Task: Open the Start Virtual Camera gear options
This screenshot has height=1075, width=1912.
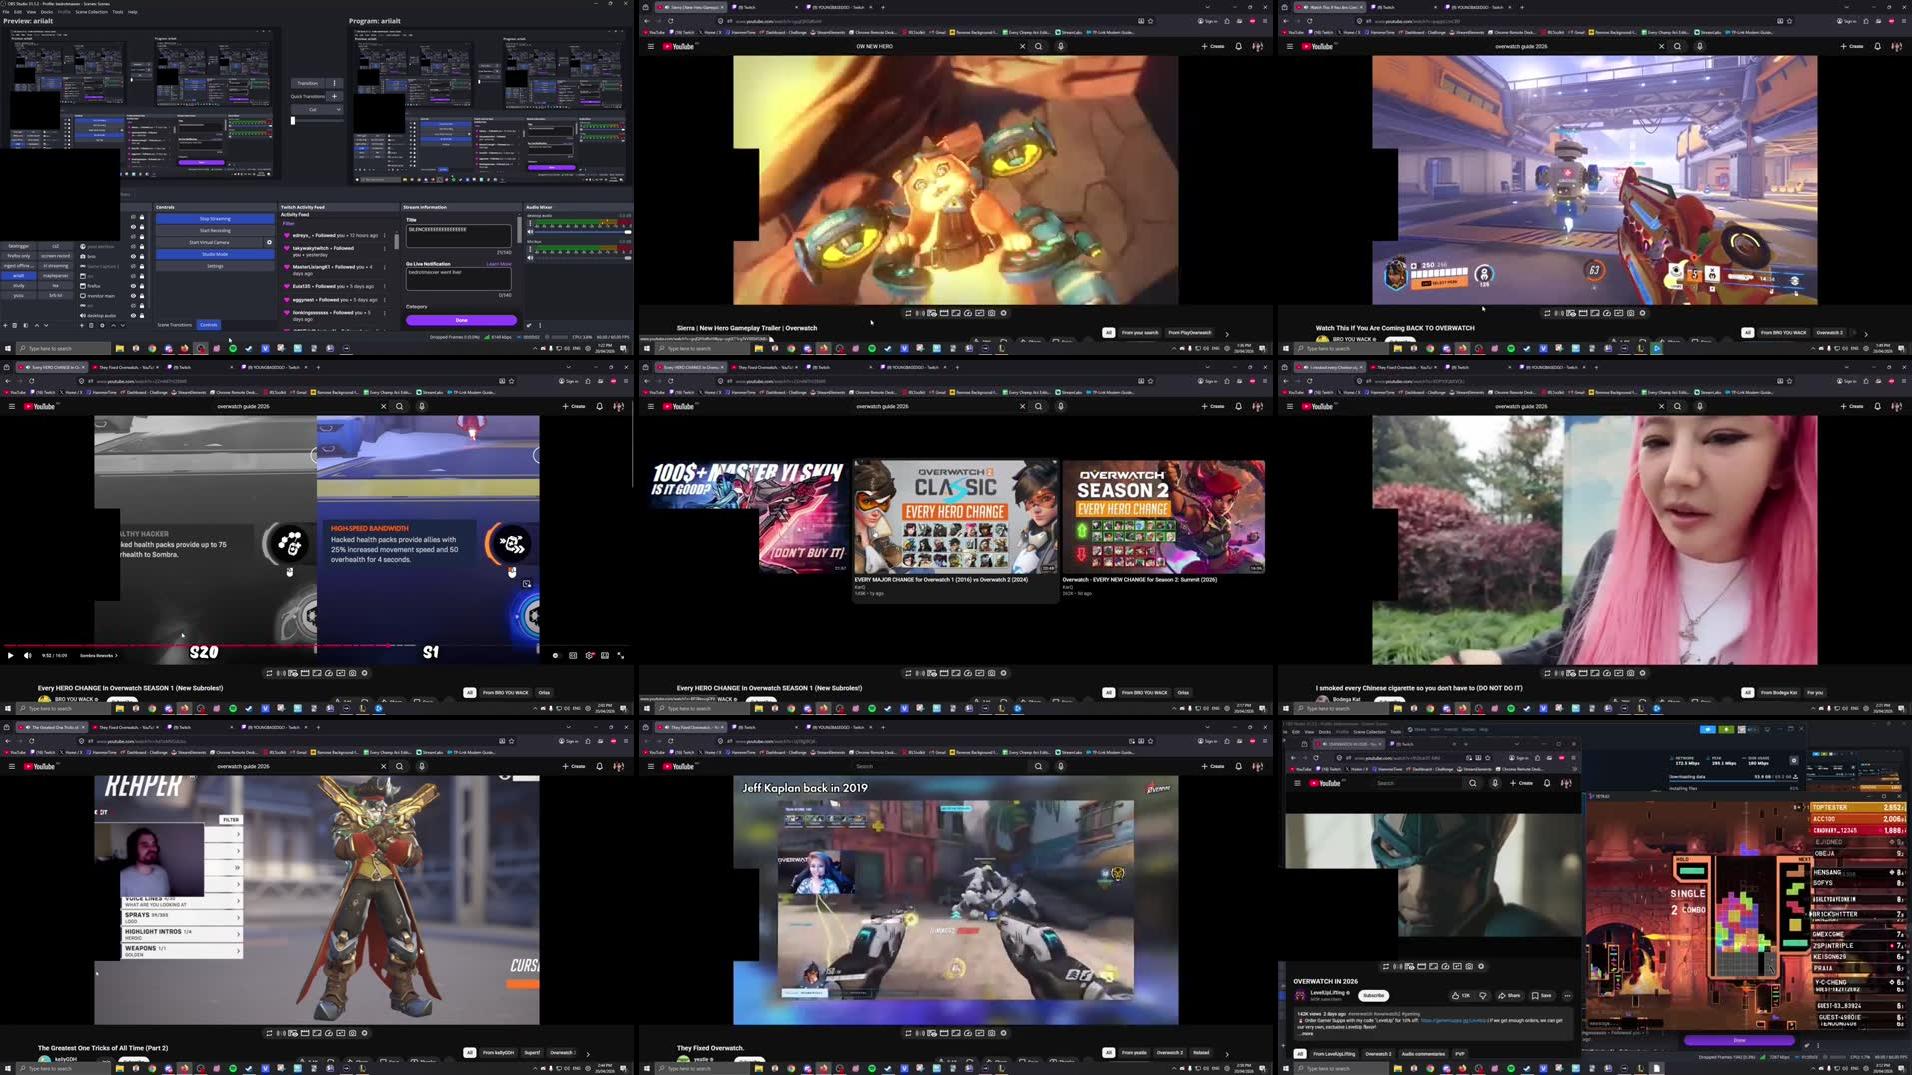Action: click(x=269, y=242)
